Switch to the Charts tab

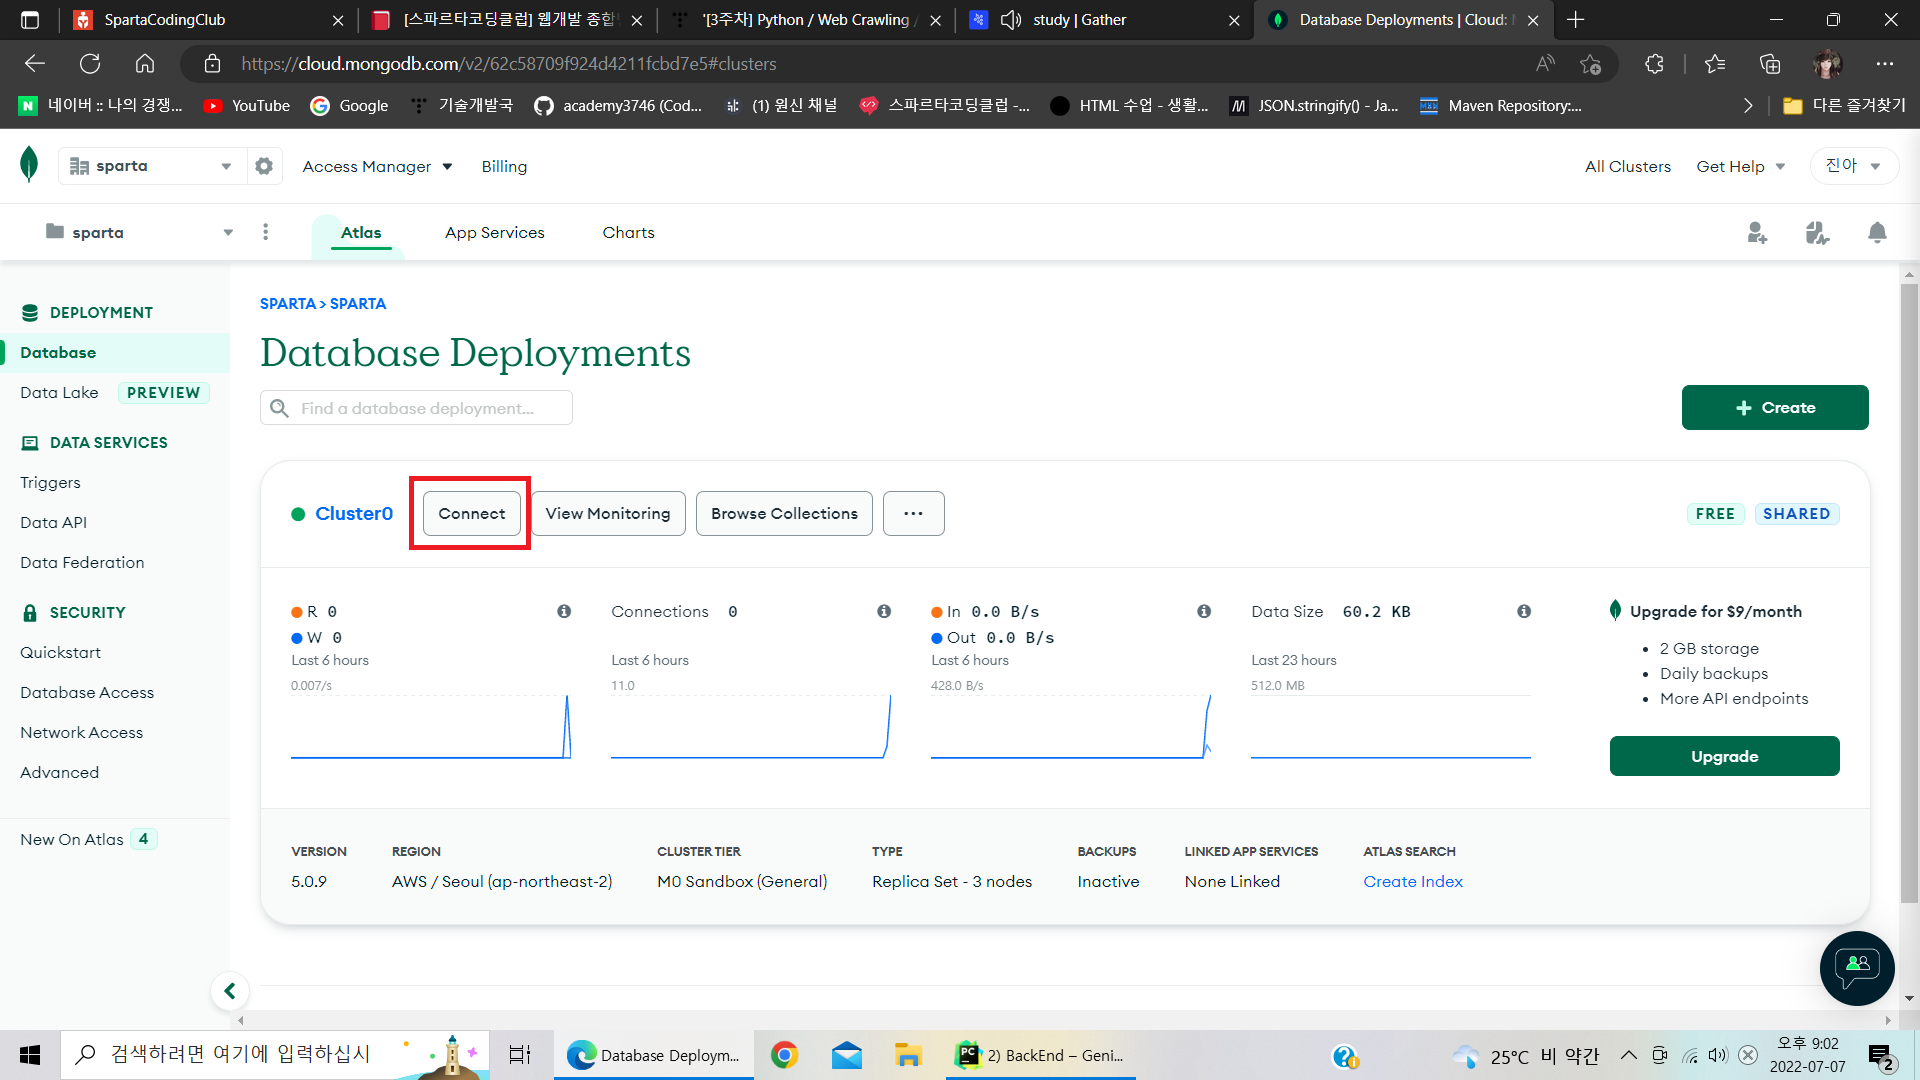(x=628, y=232)
